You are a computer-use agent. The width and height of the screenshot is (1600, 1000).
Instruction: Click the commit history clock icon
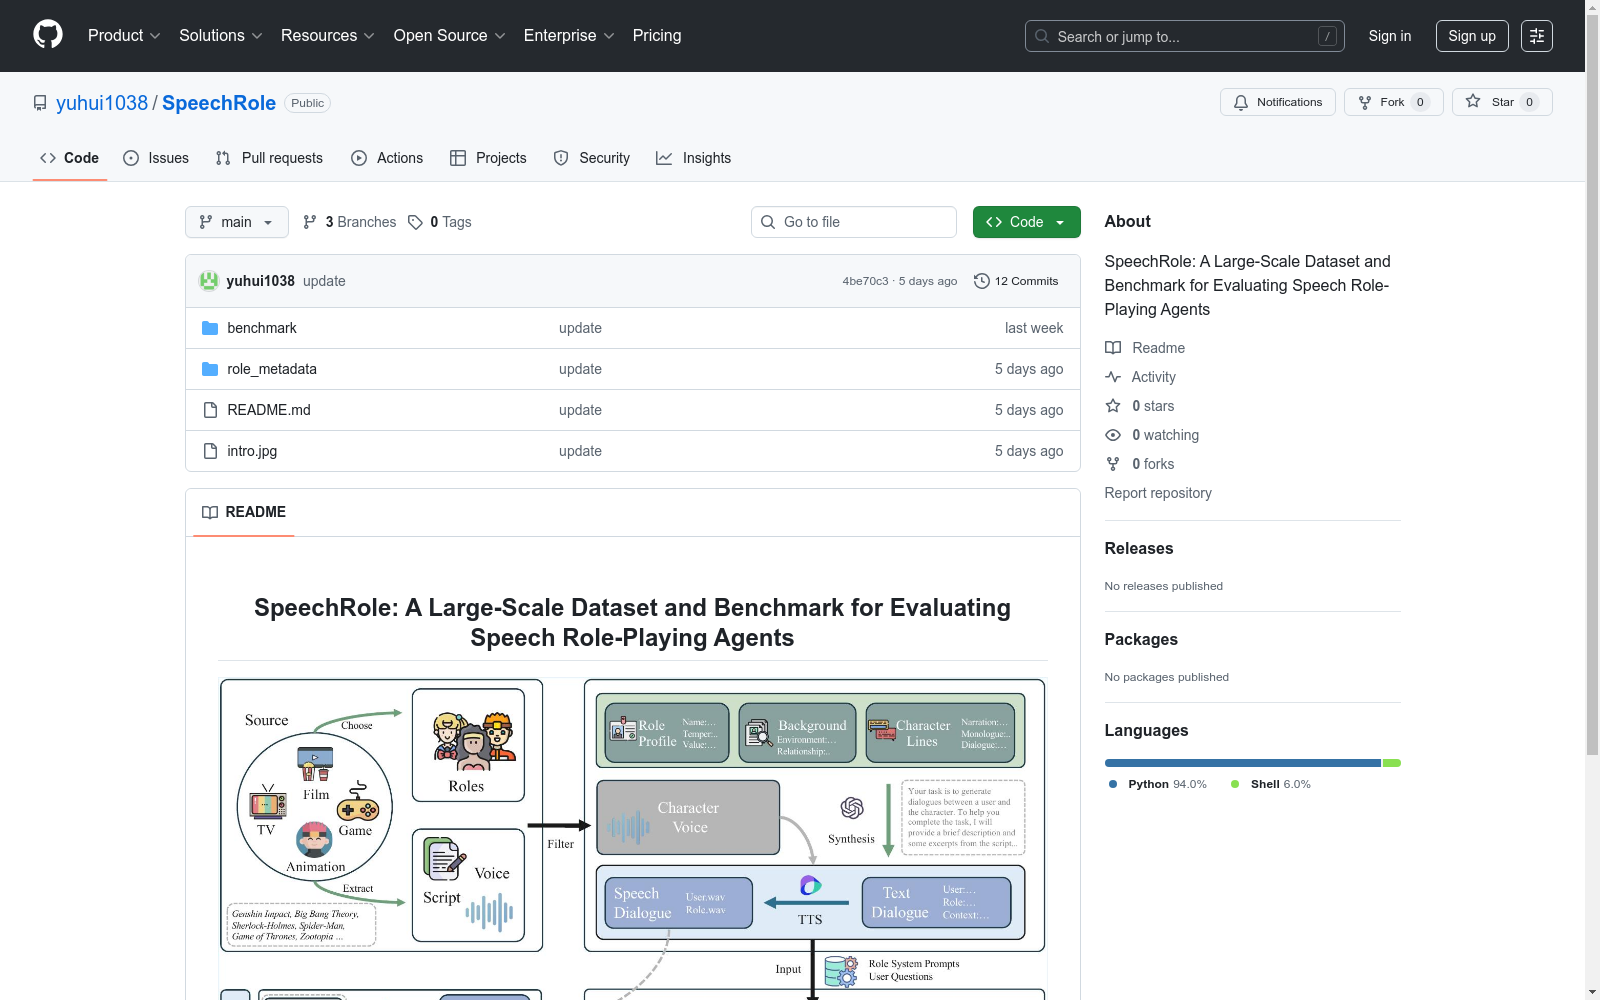[982, 281]
